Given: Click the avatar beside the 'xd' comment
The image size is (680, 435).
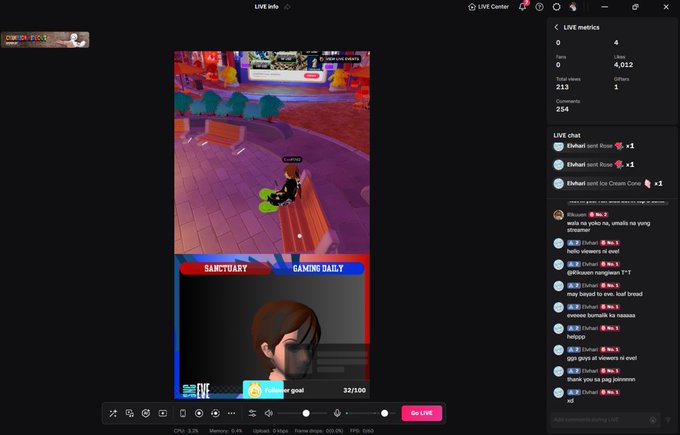Looking at the screenshot, I should pyautogui.click(x=559, y=393).
